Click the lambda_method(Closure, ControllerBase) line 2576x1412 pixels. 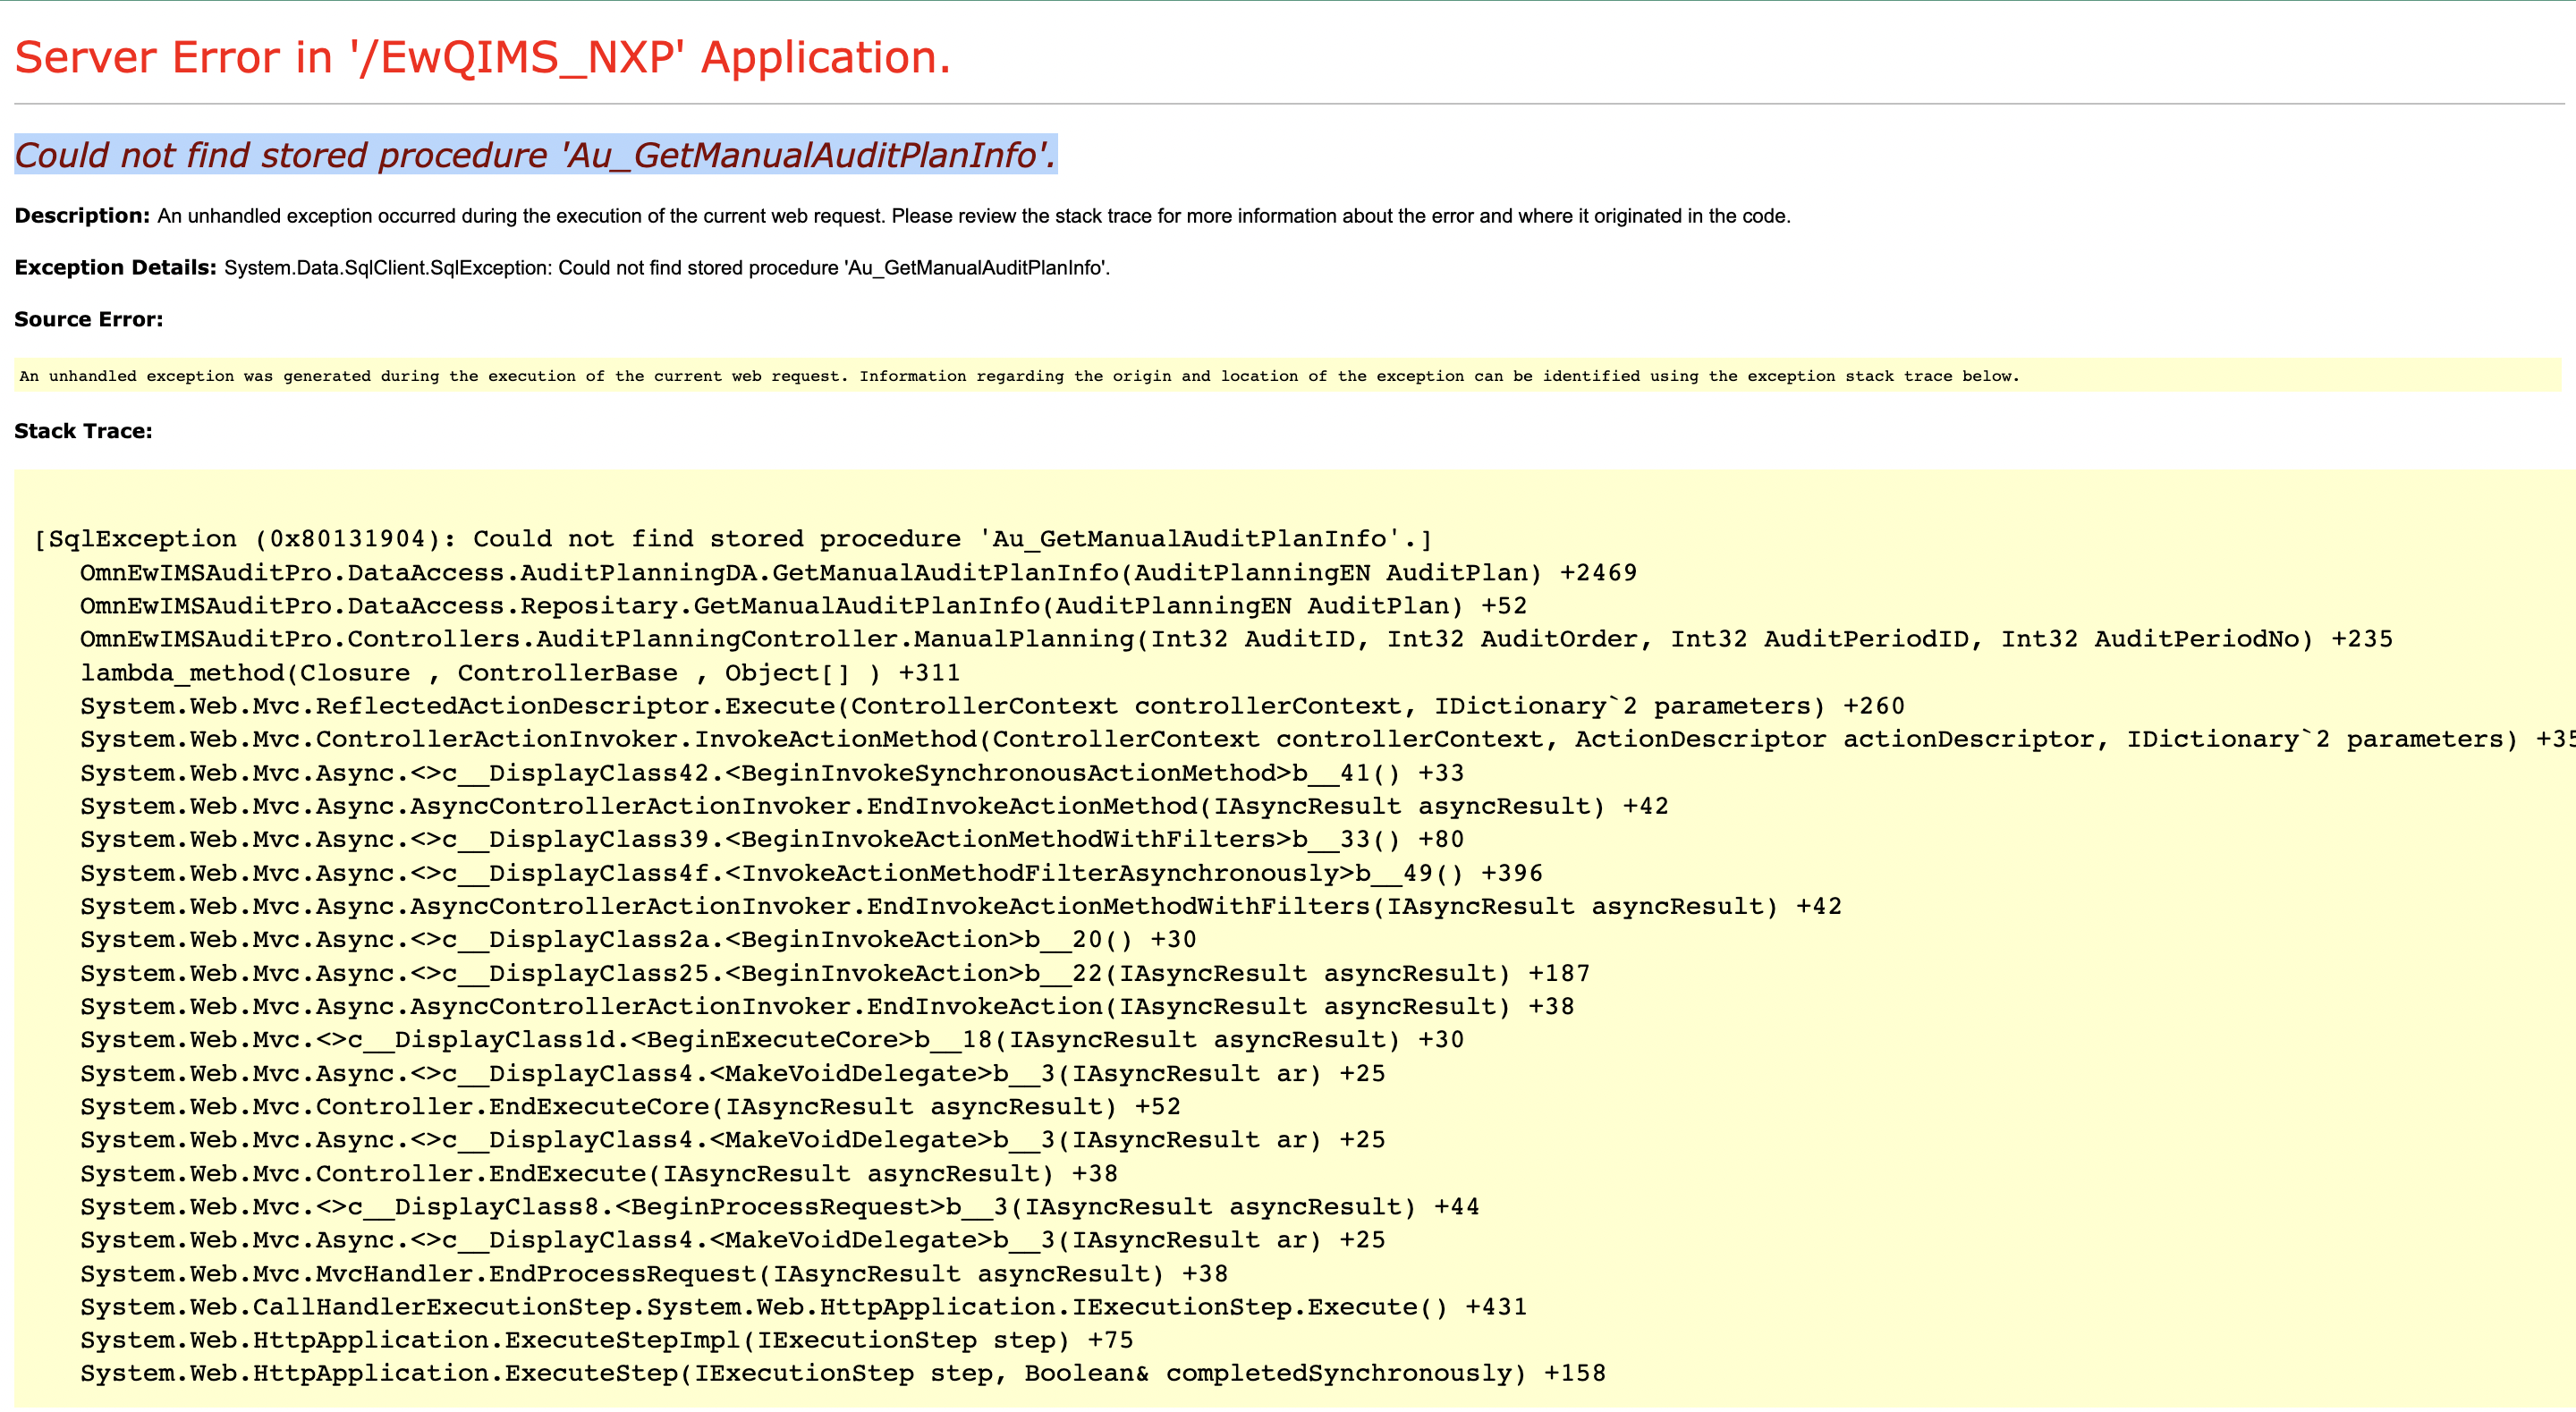(x=520, y=673)
